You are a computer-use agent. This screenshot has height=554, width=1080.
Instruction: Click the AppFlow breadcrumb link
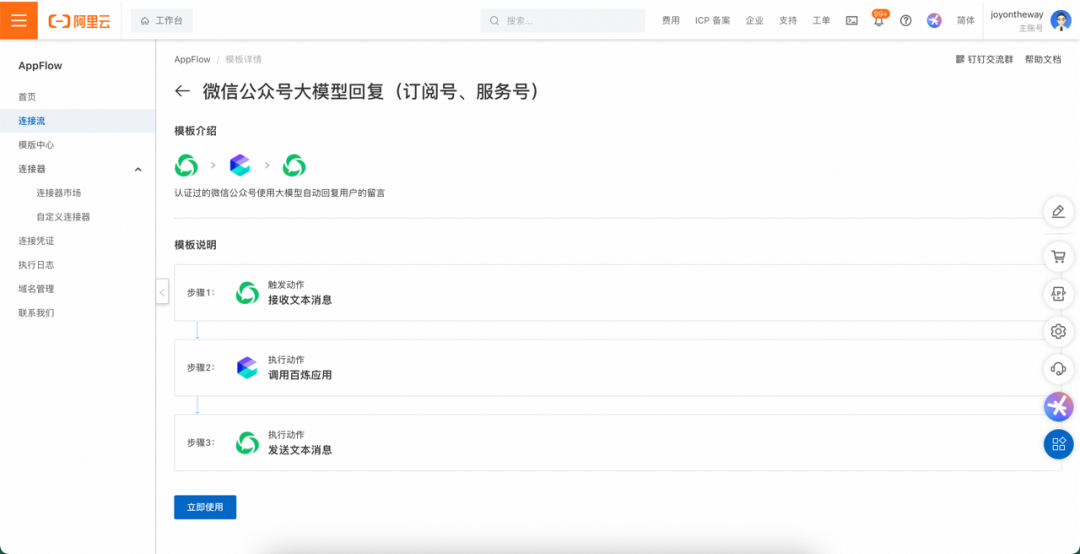point(192,59)
